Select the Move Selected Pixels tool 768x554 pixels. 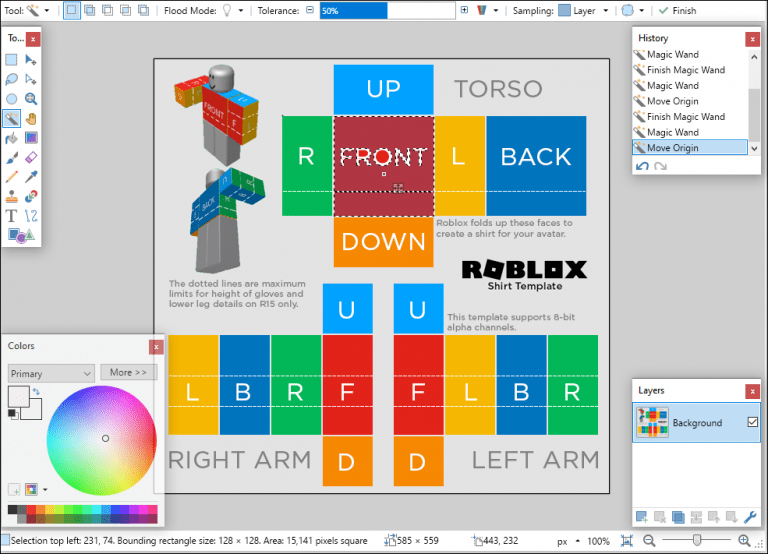[30, 60]
